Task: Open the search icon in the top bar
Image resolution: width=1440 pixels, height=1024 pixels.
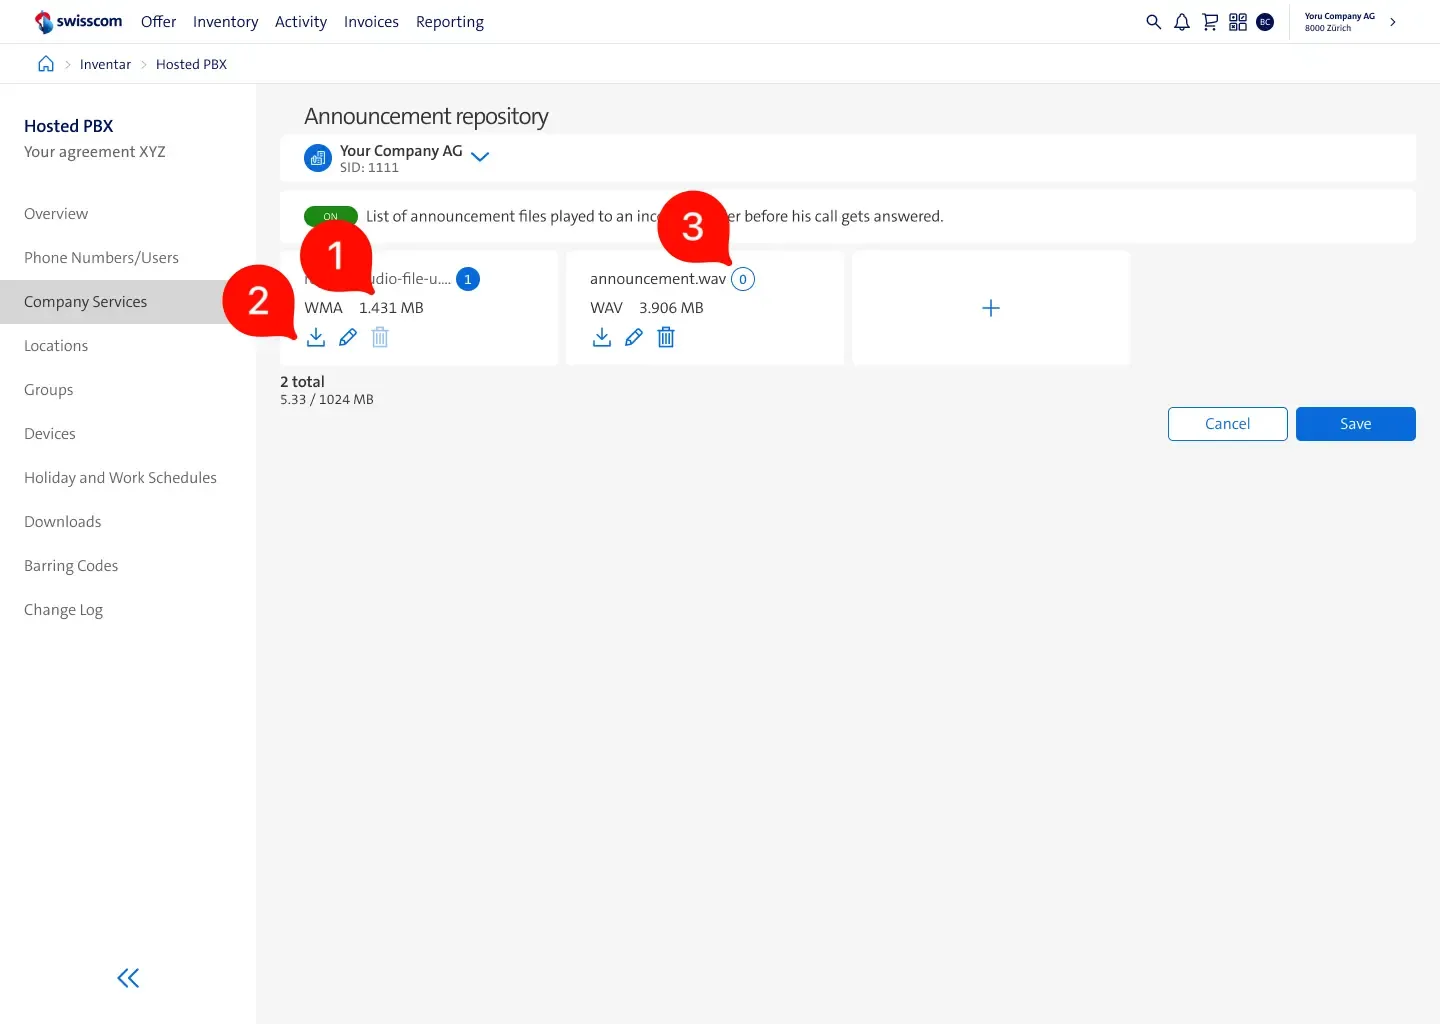Action: click(x=1153, y=21)
